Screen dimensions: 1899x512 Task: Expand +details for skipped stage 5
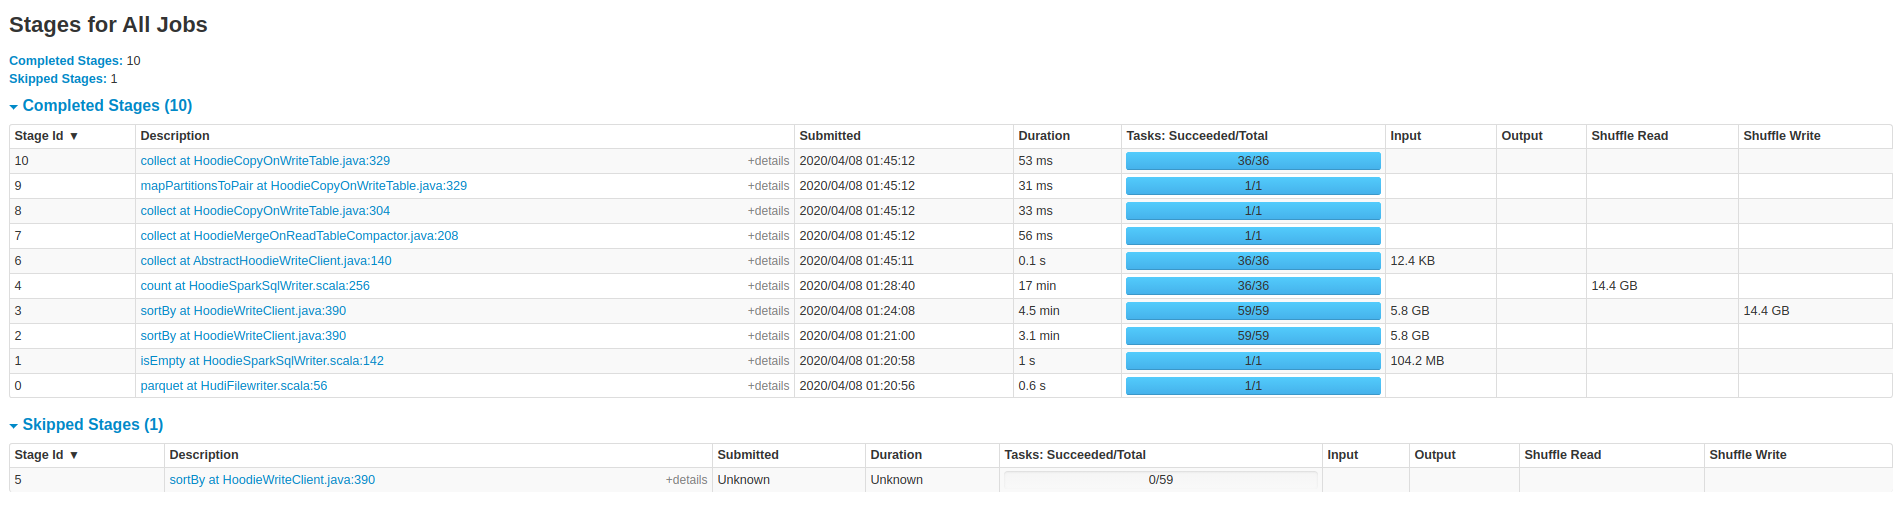[686, 480]
